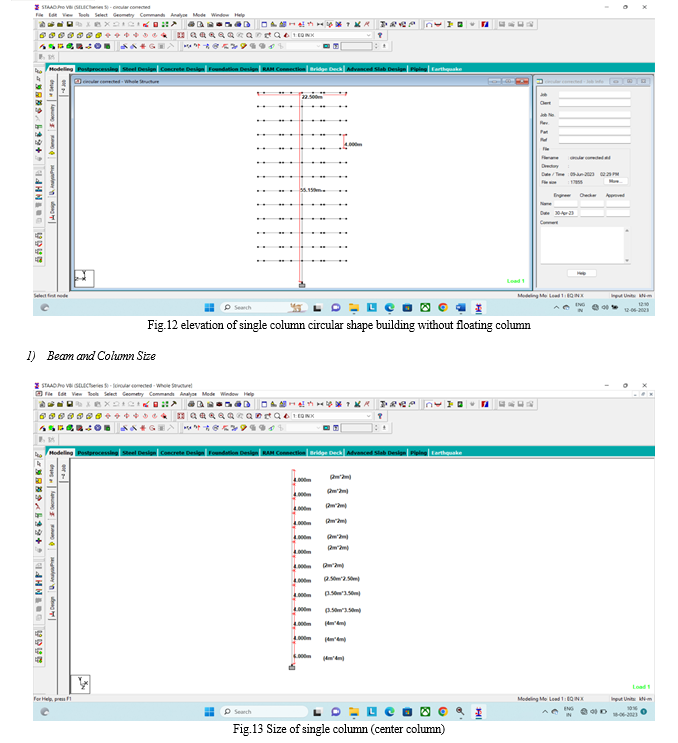Screen dimensions: 678x743
Task: Click first magnifier zoom icon in Fig.12 window
Action: pyautogui.click(x=194, y=35)
